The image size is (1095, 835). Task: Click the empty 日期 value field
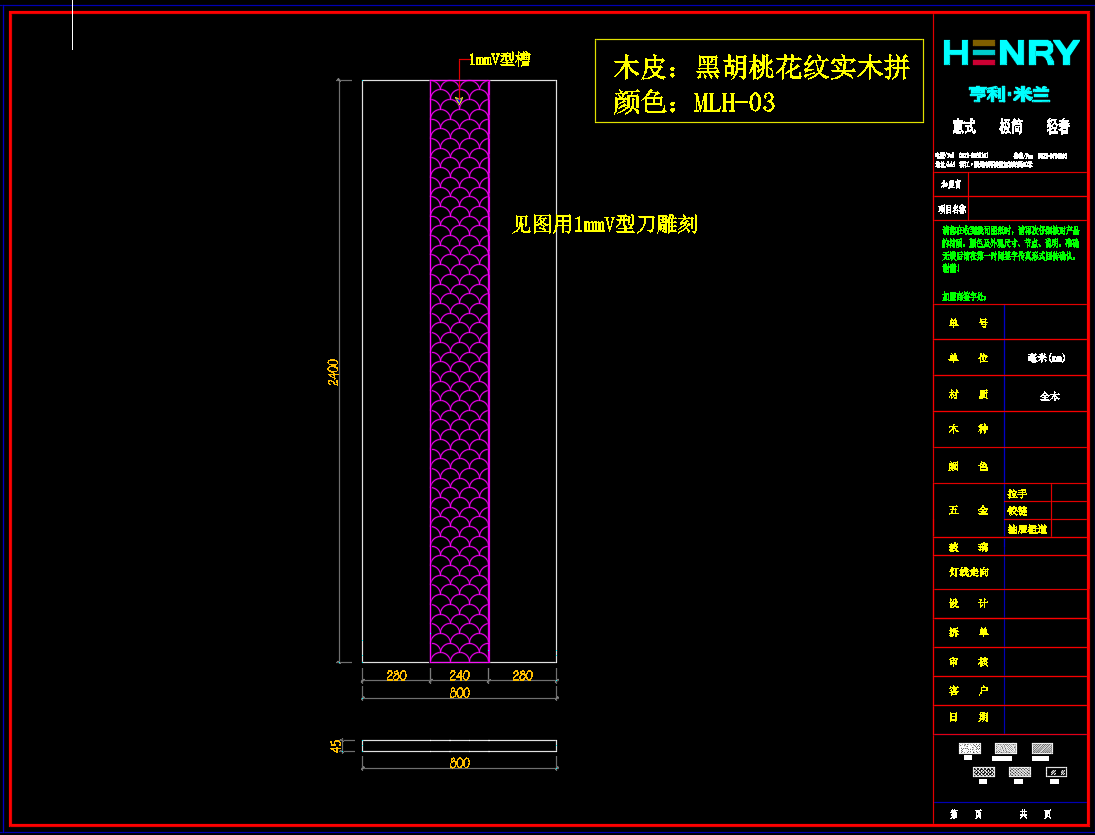pos(1045,717)
